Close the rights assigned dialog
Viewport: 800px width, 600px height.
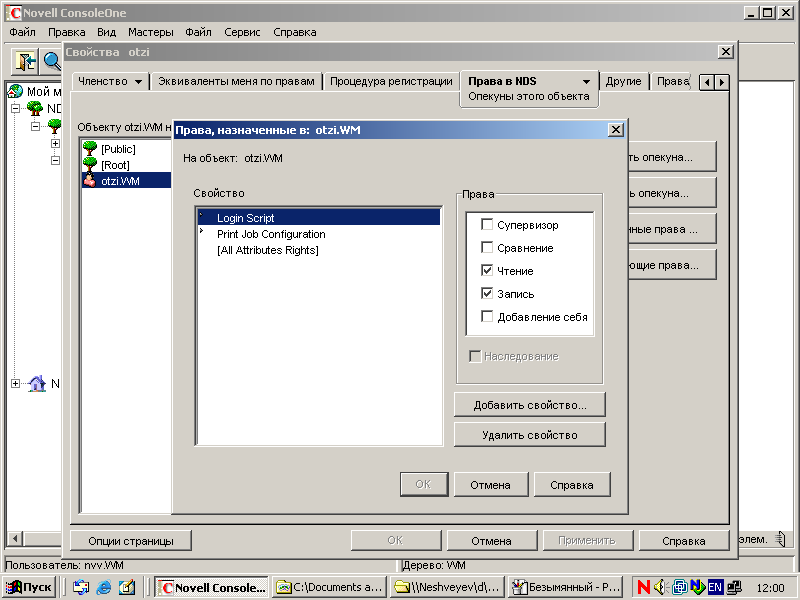pyautogui.click(x=616, y=130)
